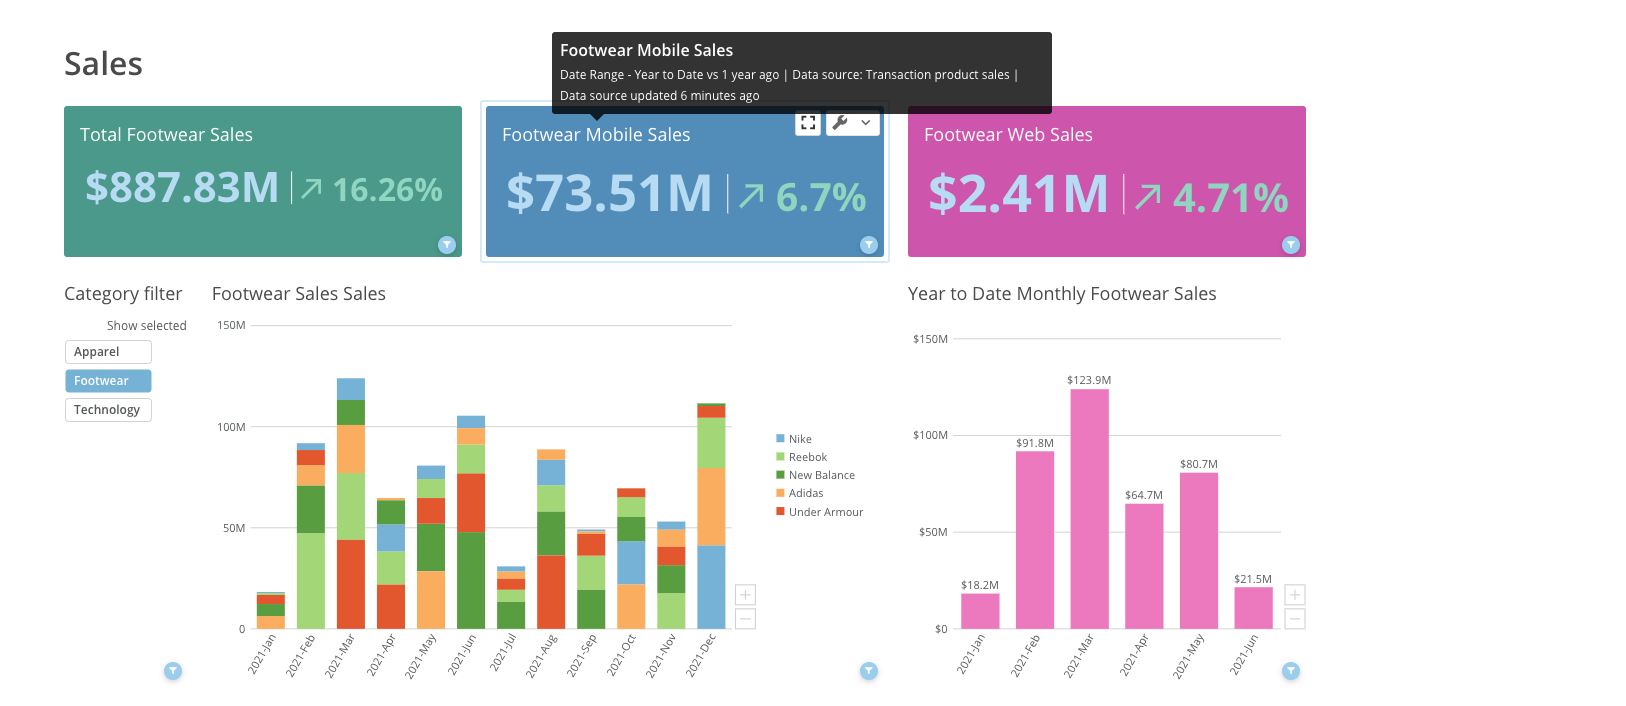Zoom out on Year to Date Monthly chart
The image size is (1626, 706).
click(1294, 619)
